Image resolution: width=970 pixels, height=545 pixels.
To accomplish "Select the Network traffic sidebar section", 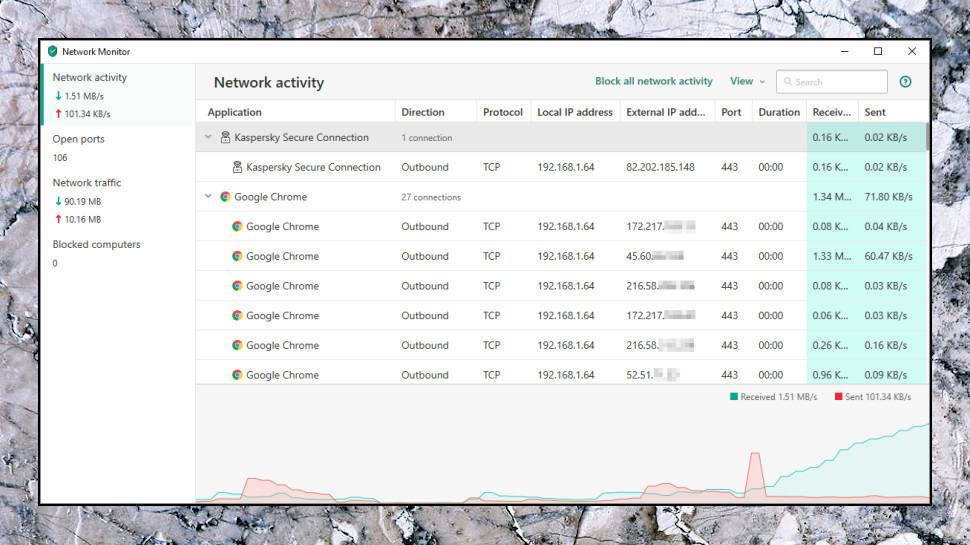I will point(118,200).
